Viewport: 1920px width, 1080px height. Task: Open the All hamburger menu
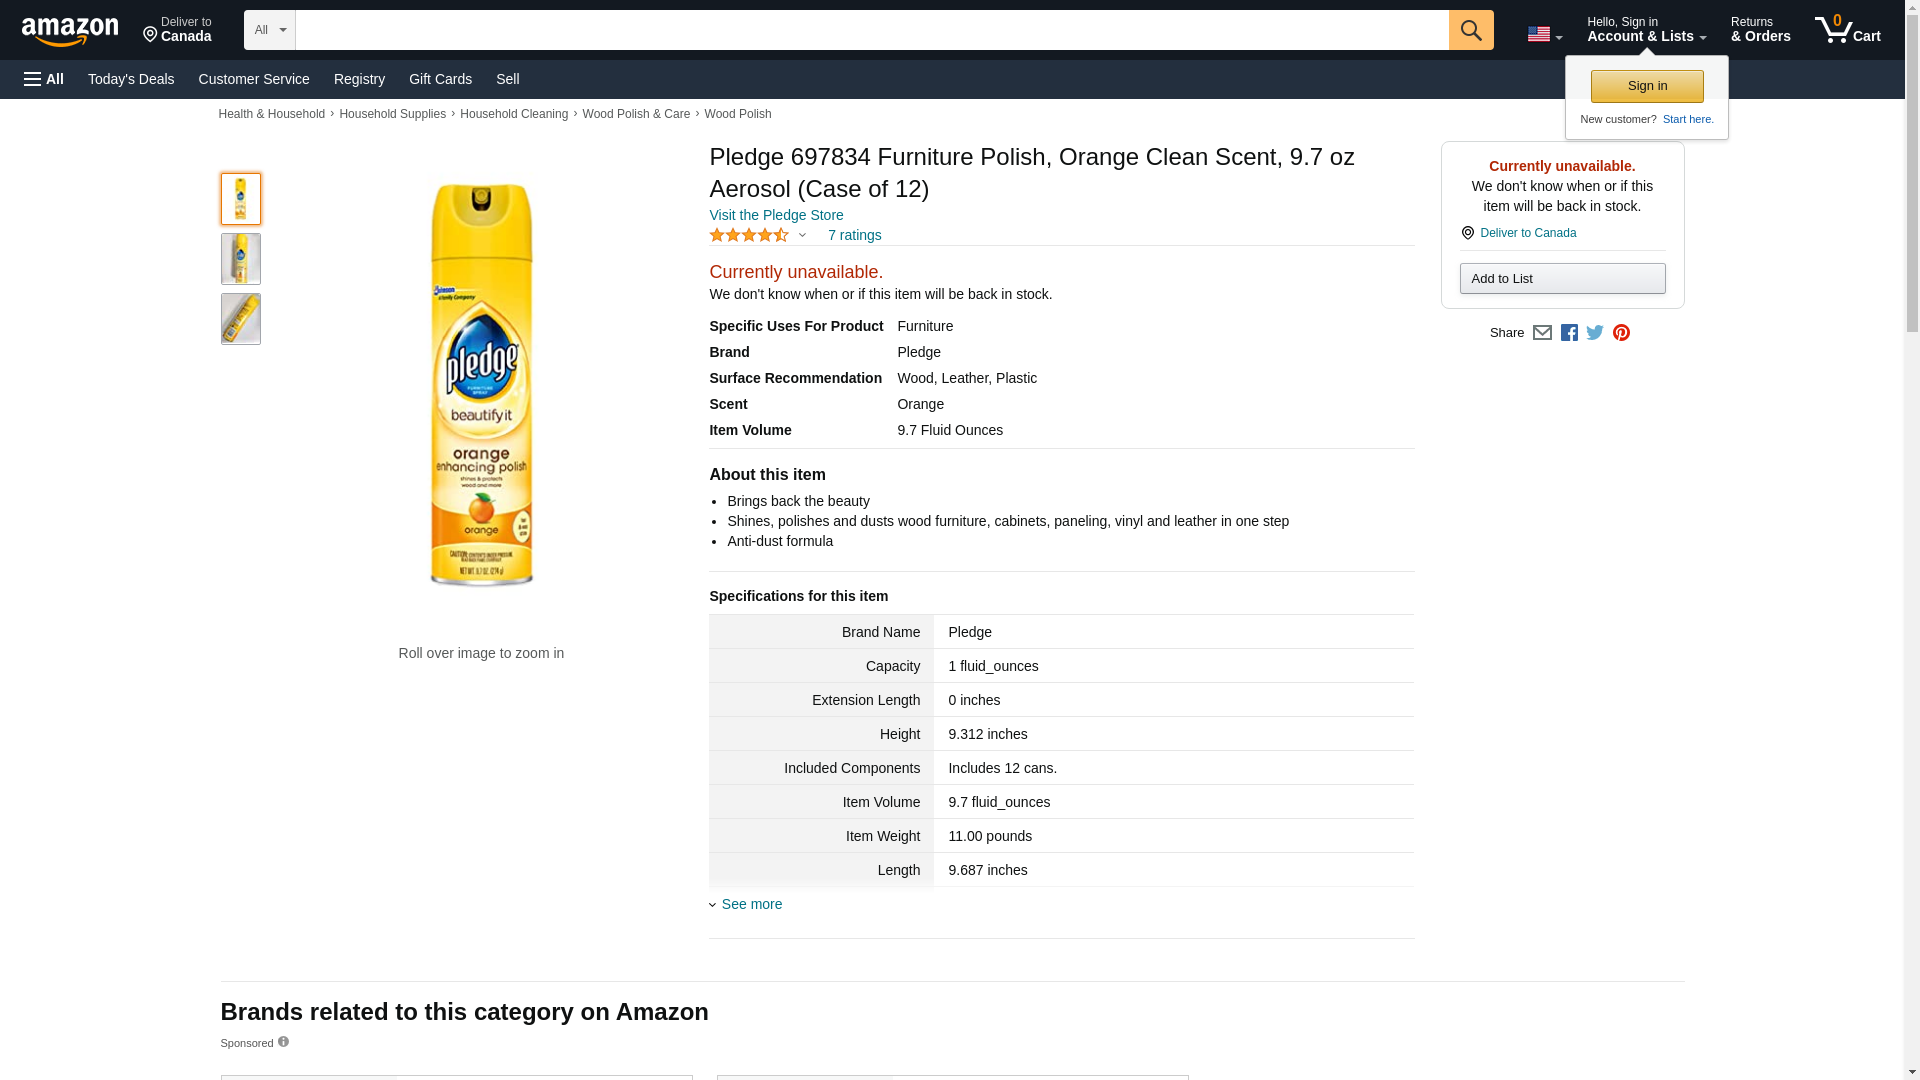44,79
